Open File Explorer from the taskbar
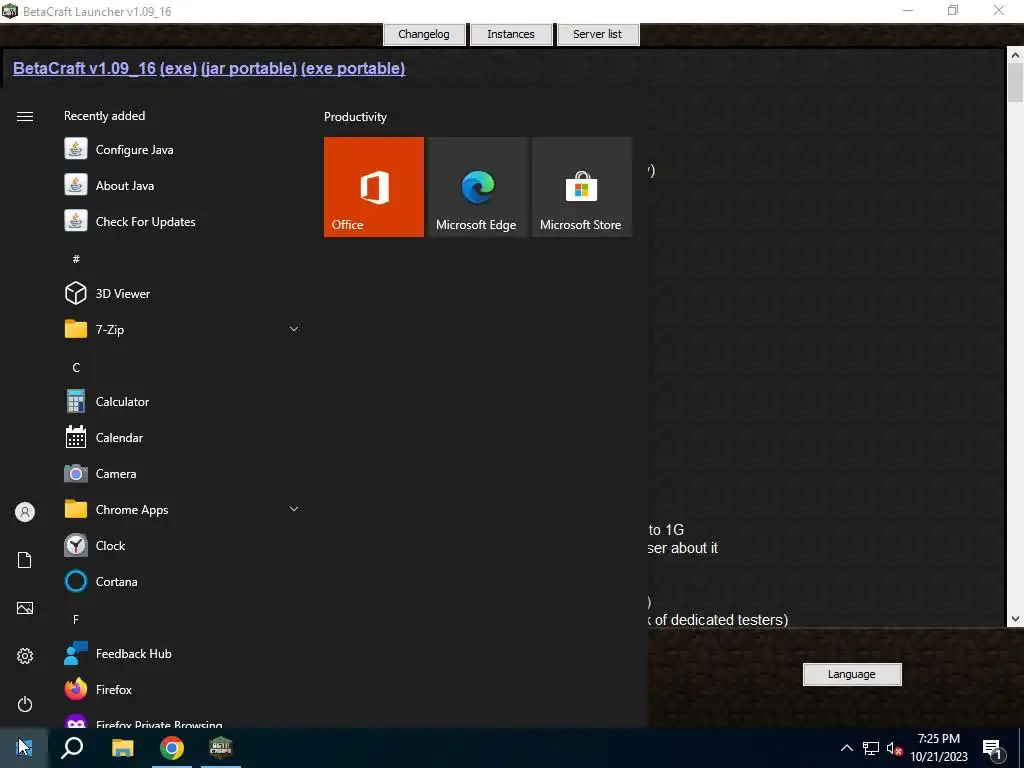Image resolution: width=1024 pixels, height=768 pixels. pos(122,748)
